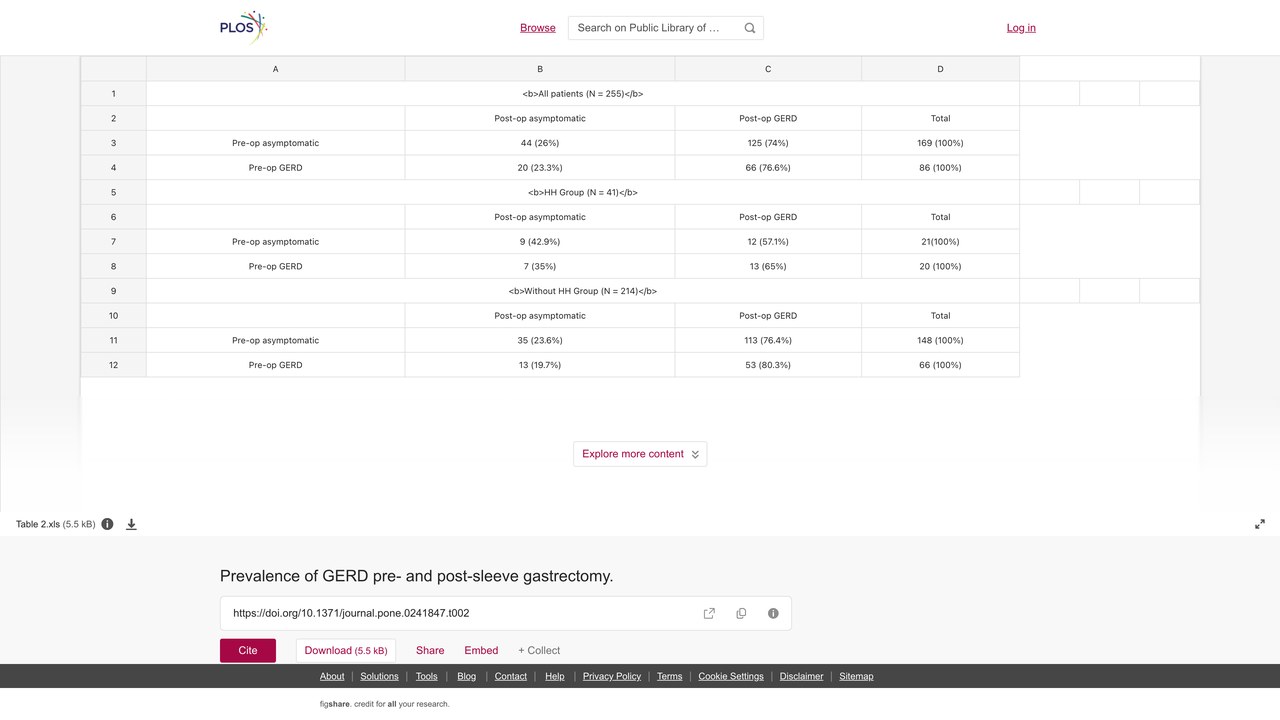
Task: Open the Tools footer link
Action: pyautogui.click(x=427, y=676)
